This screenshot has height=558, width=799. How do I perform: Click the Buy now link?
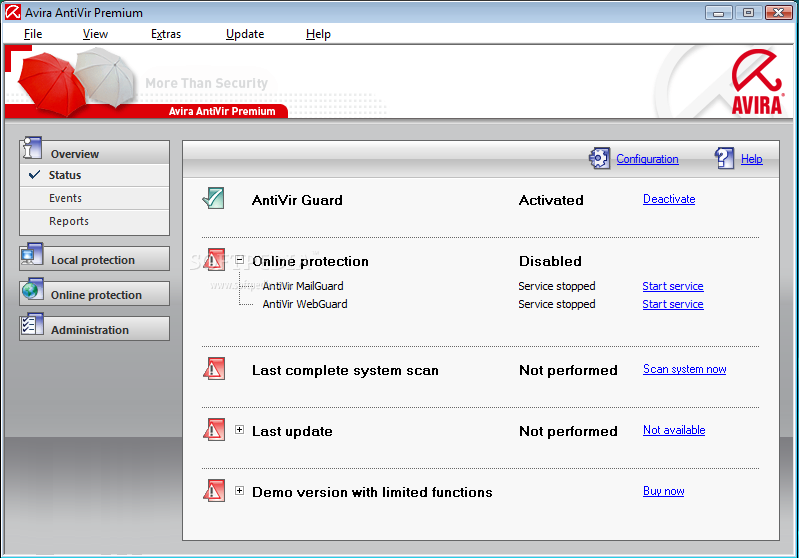(663, 491)
